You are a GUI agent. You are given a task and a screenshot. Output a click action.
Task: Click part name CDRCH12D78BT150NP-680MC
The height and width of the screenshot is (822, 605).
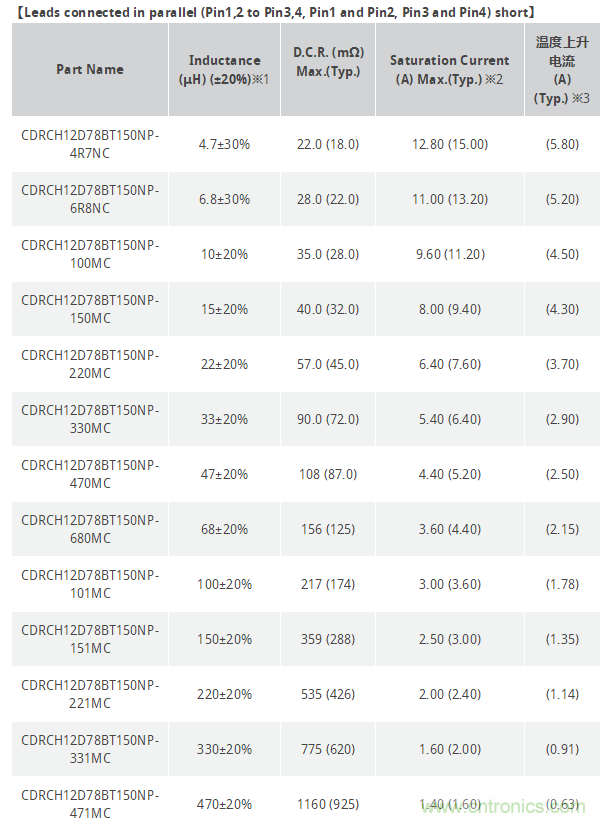(90, 529)
